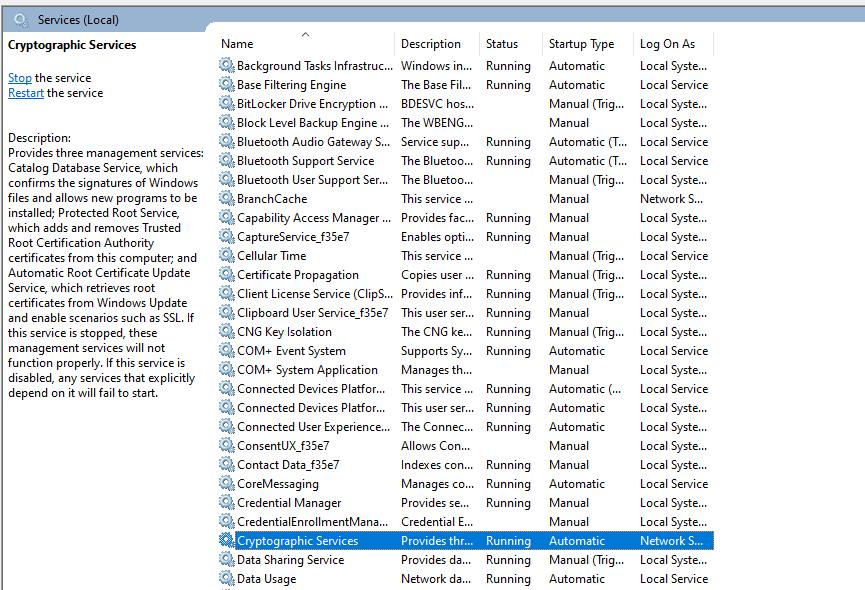The image size is (865, 590).
Task: Select the Data Sharing Service row
Action: tap(290, 560)
